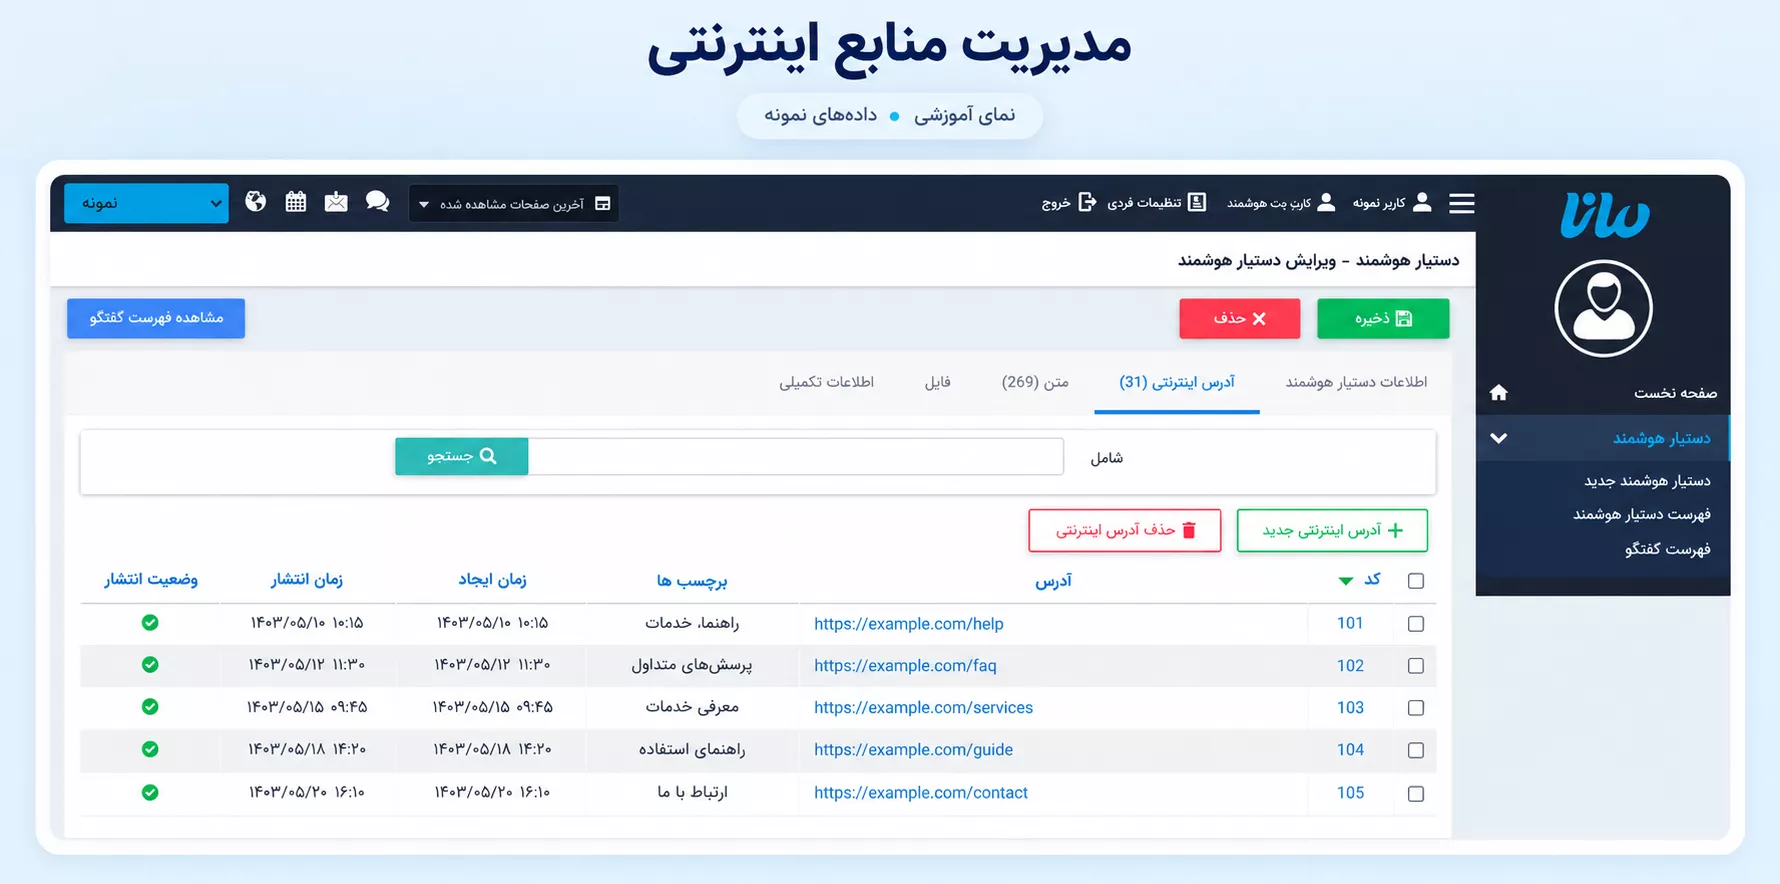Toggle the select-all checkbox in table header

tap(1416, 581)
